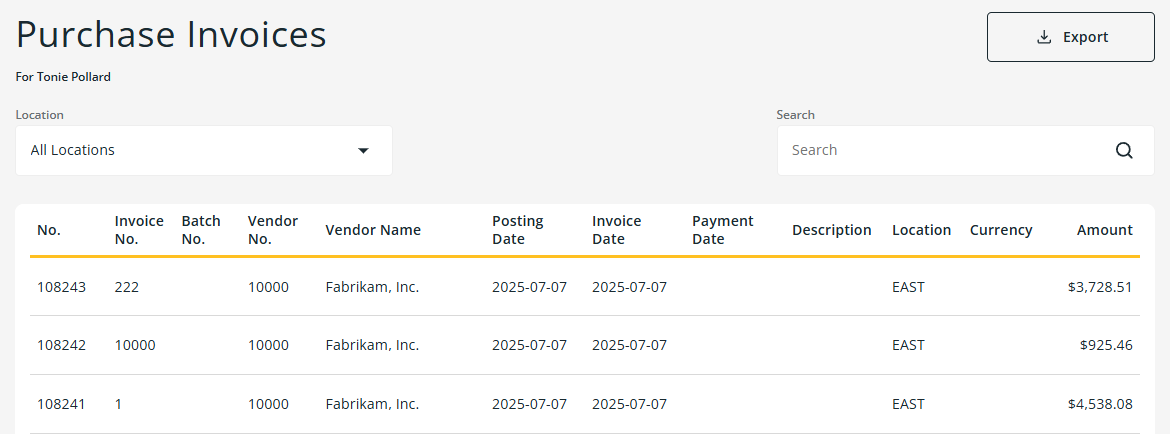Select invoice row 108242
Image resolution: width=1170 pixels, height=434 pixels.
[x=62, y=345]
